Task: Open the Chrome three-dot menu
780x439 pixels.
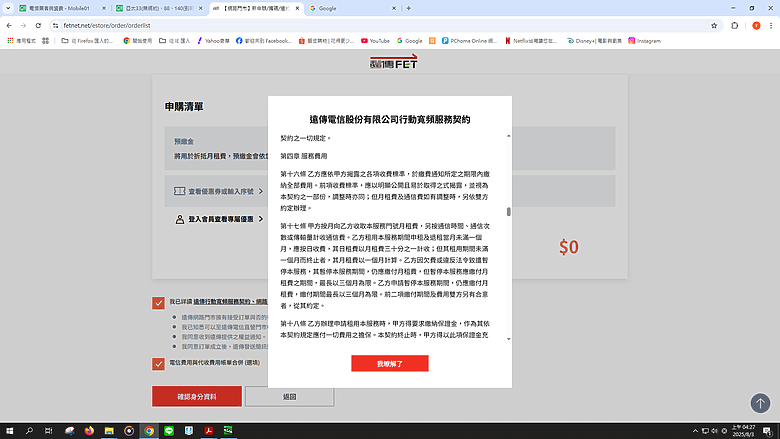Action: point(771,25)
